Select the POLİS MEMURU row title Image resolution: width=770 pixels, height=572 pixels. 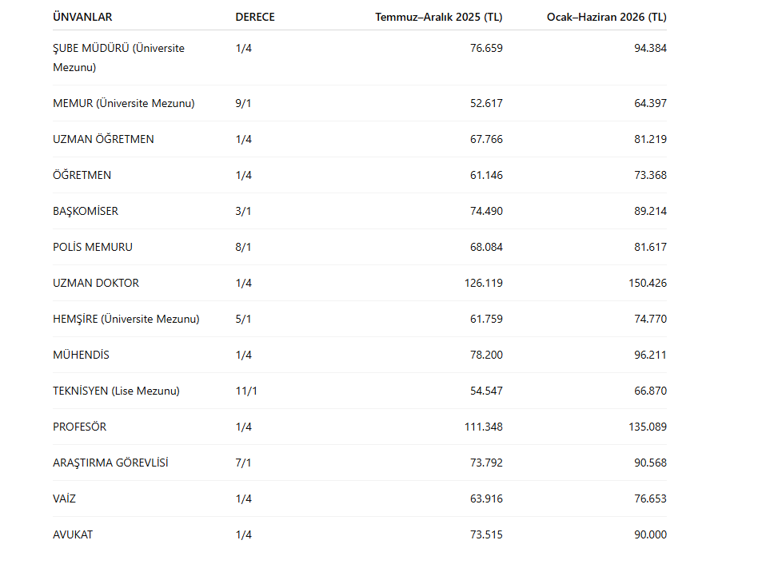(92, 247)
